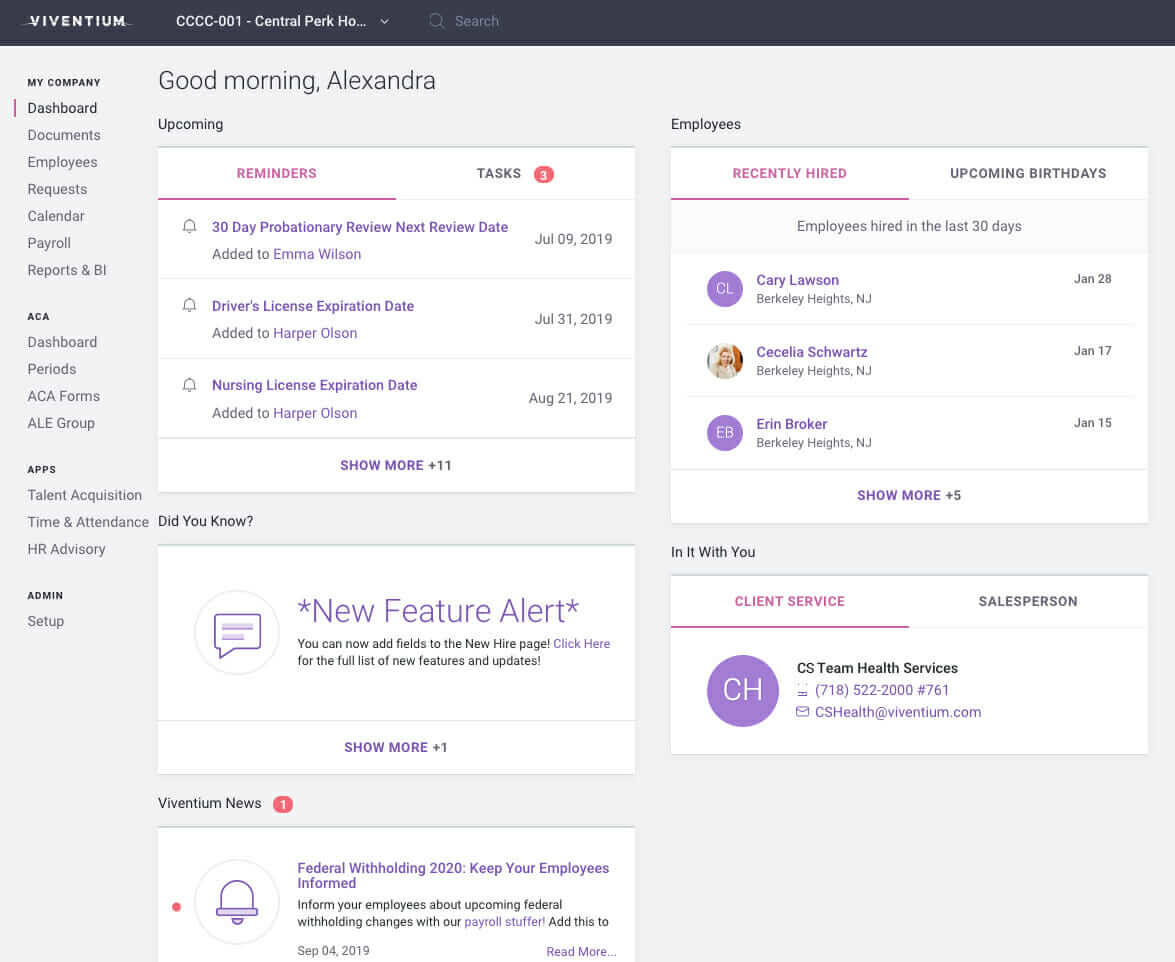This screenshot has width=1175, height=962.
Task: Expand recently hired with Show More +5
Action: pos(909,495)
